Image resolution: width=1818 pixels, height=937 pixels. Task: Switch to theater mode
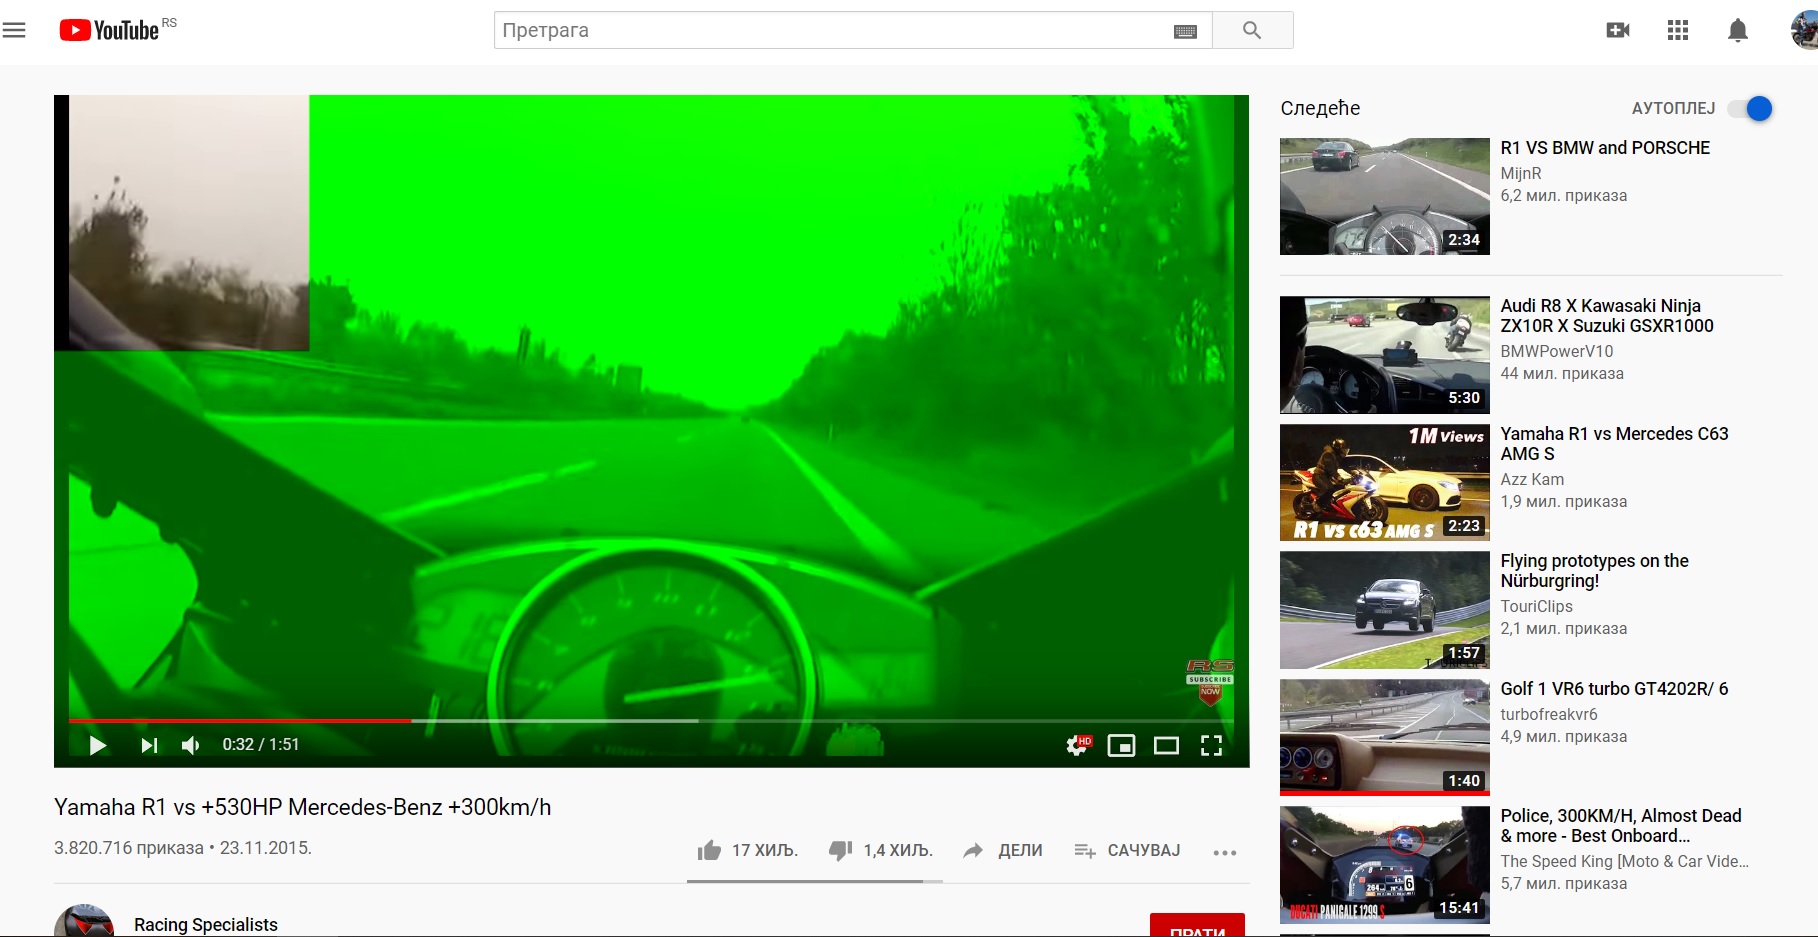[1166, 745]
